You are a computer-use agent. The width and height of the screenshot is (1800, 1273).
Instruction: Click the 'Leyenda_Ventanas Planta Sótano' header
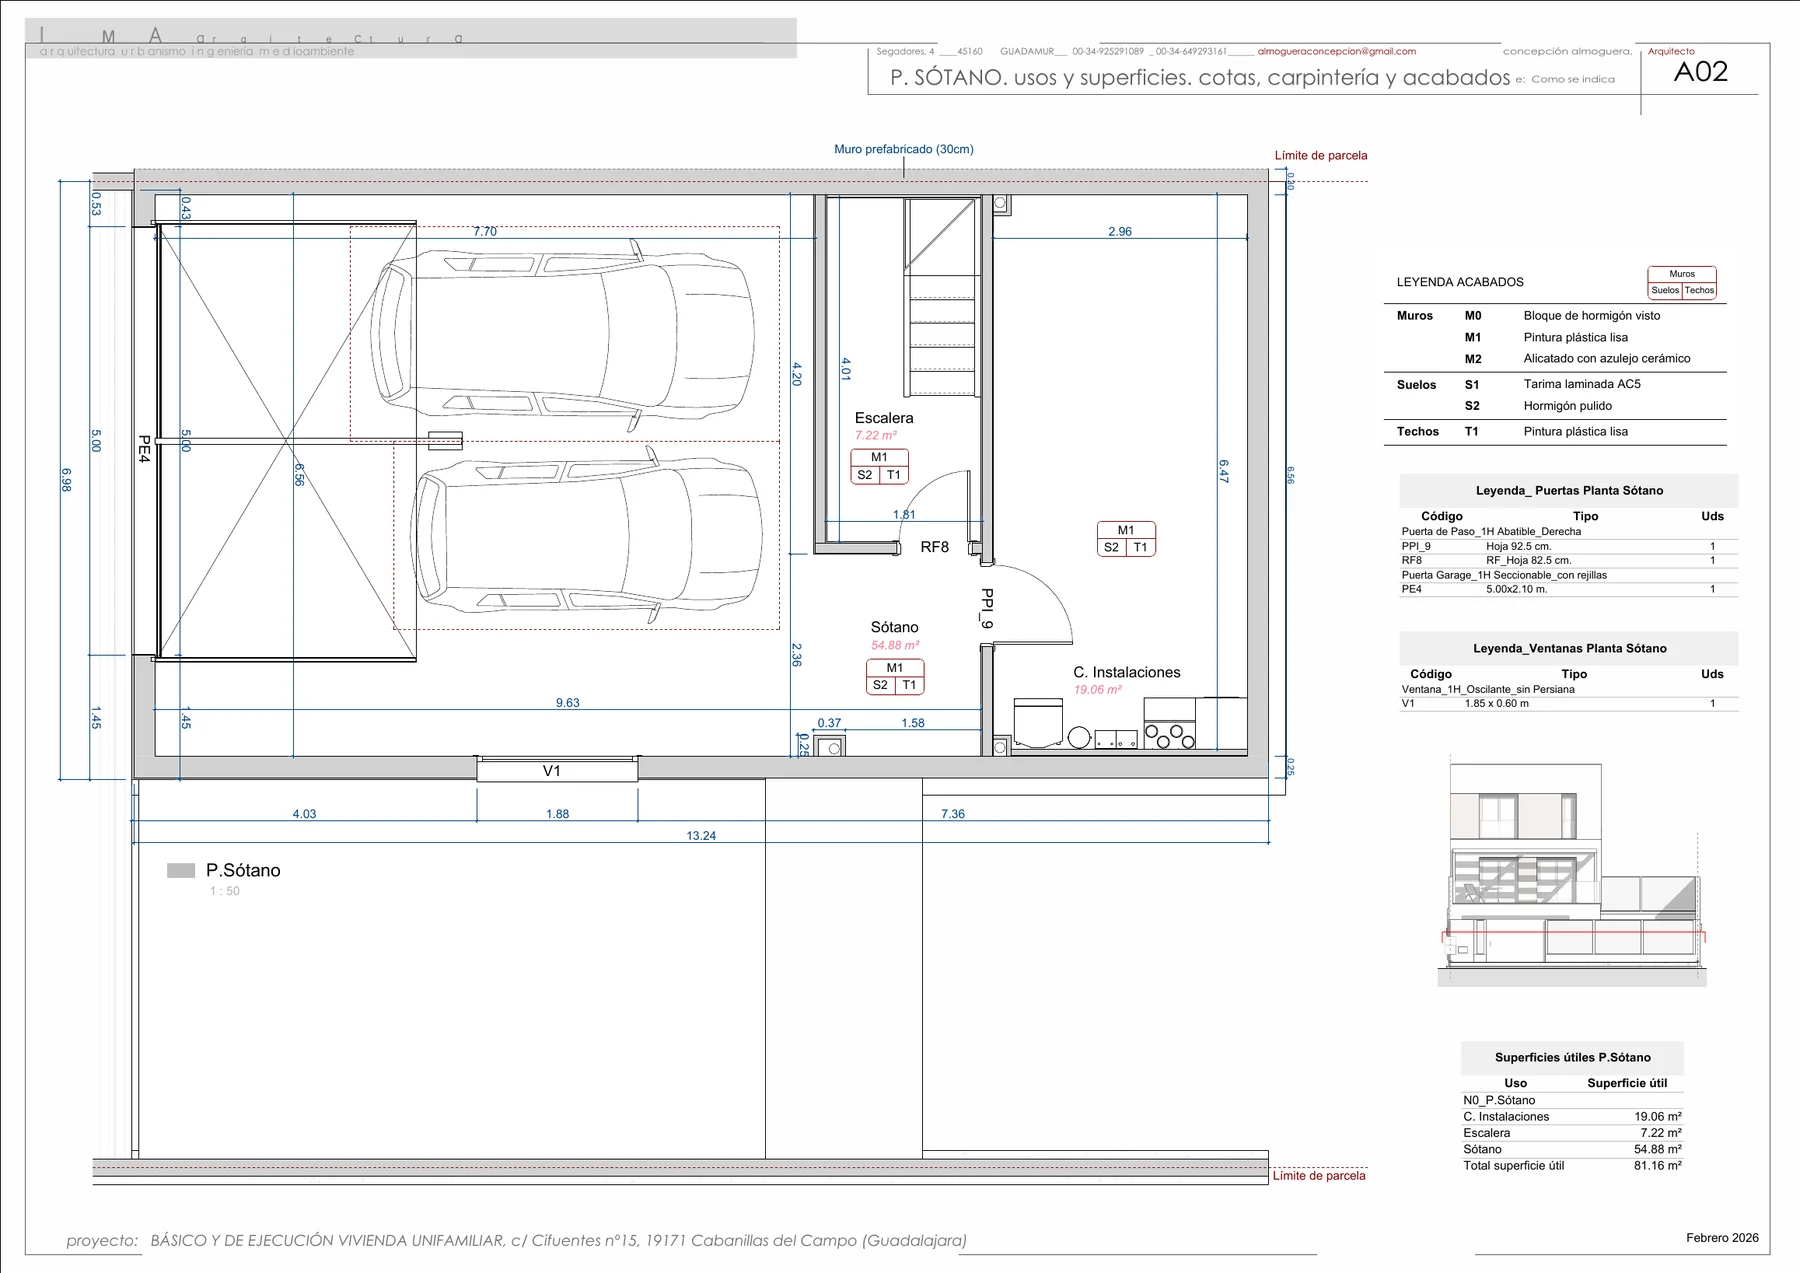[x=1568, y=648]
